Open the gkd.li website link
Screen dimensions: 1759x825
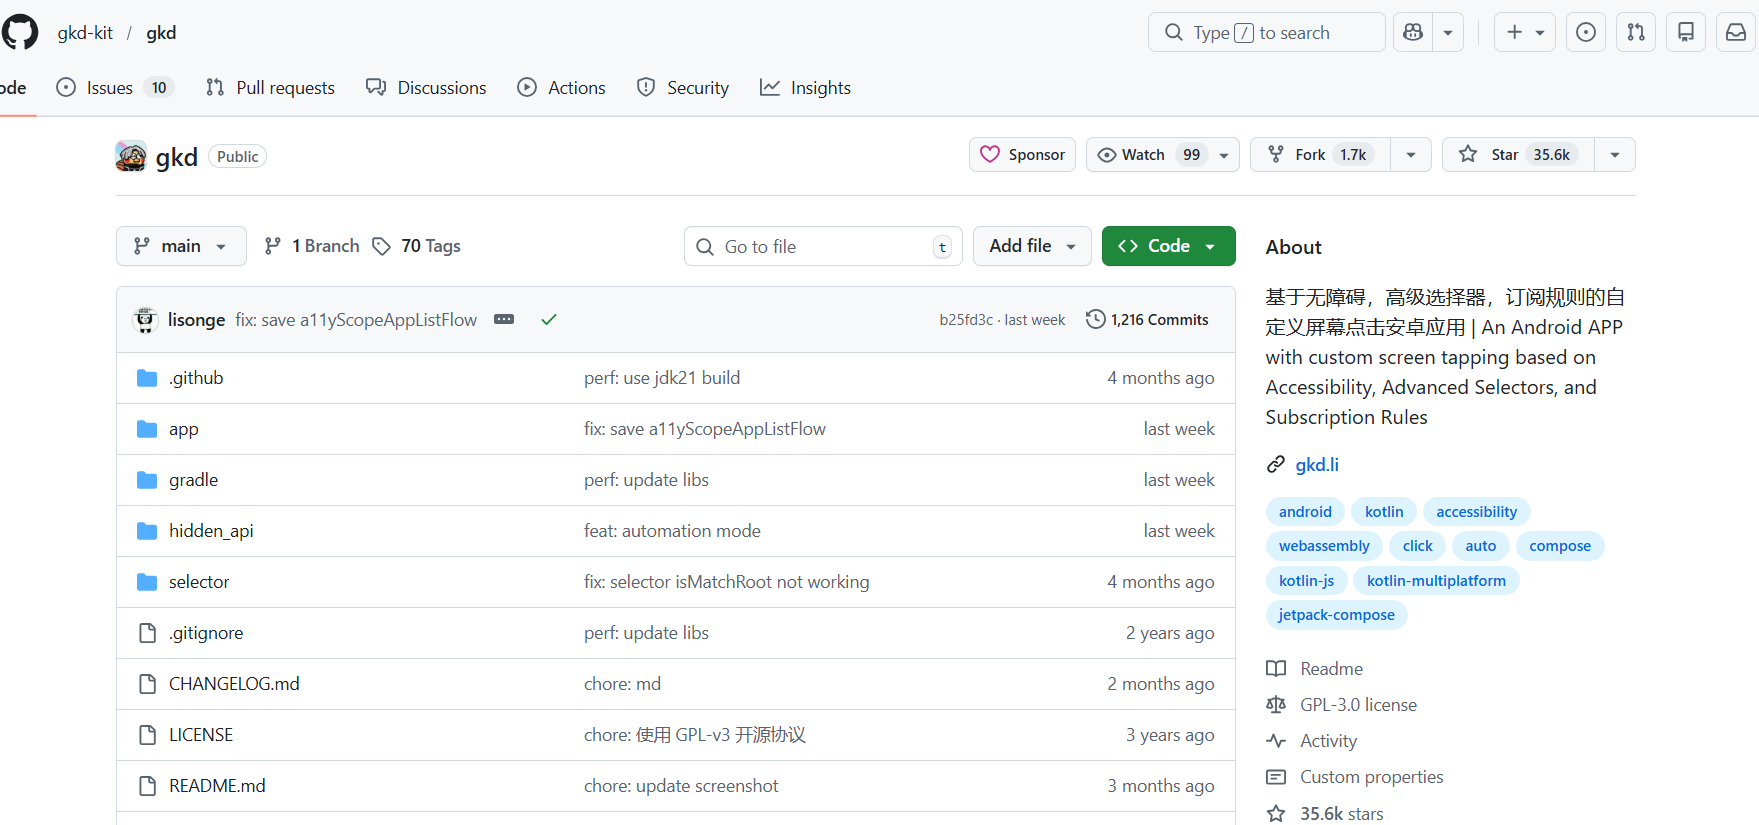(1317, 465)
